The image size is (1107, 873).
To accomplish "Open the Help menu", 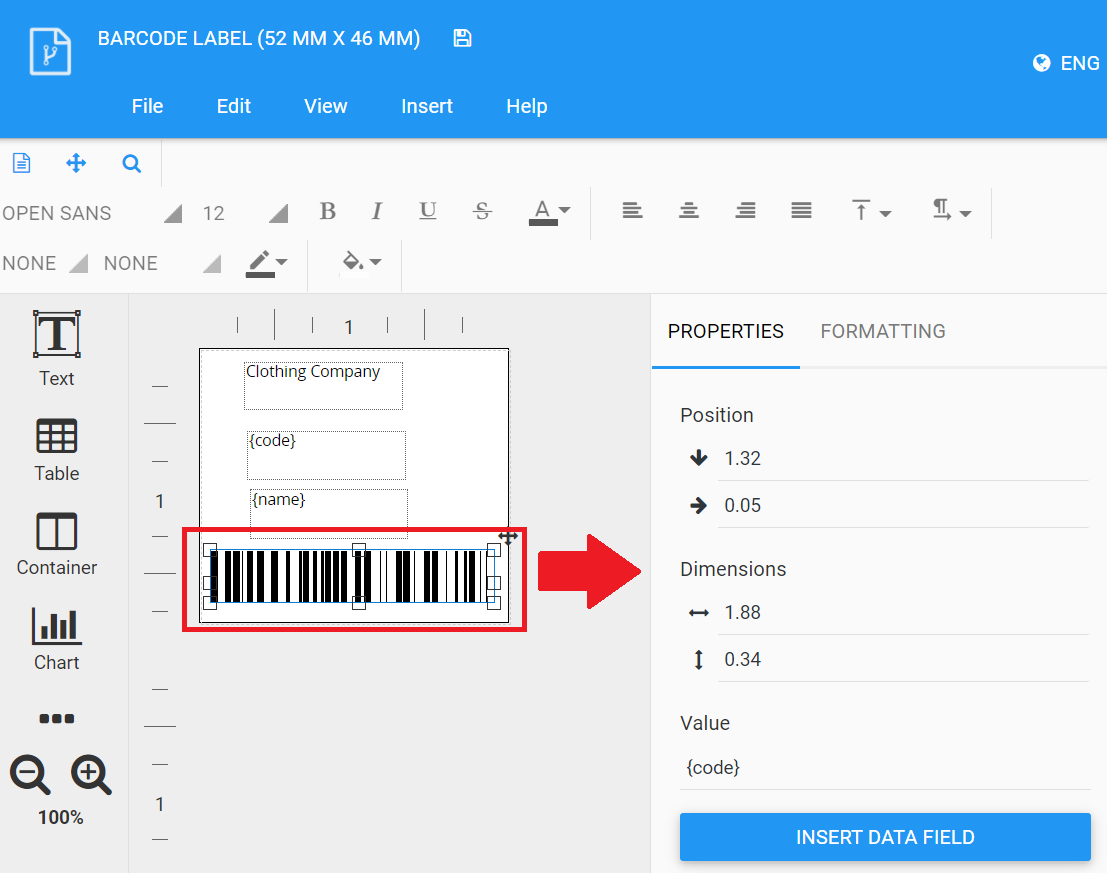I will 527,106.
